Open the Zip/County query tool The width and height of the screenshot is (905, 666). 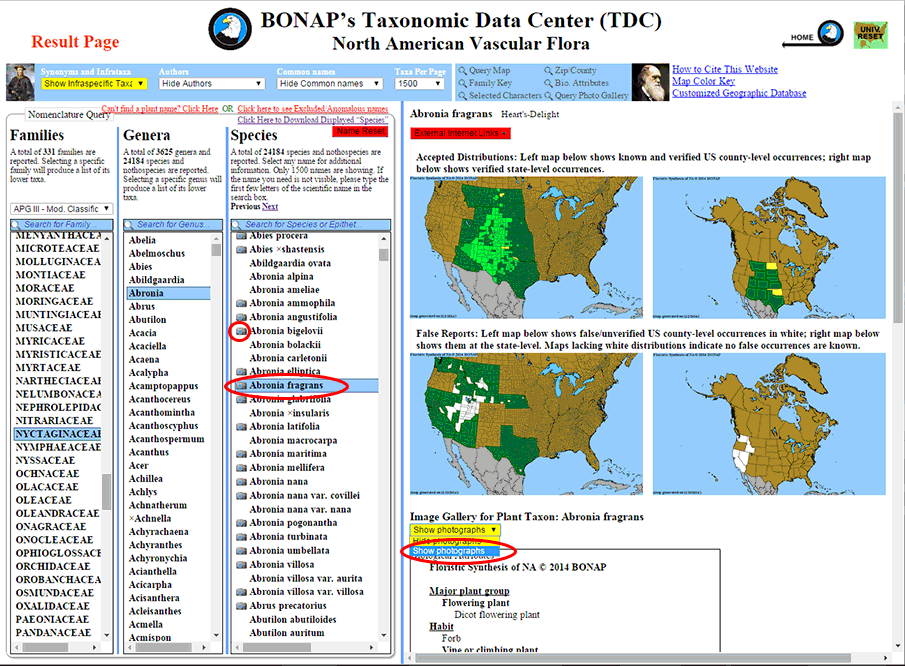click(x=570, y=71)
